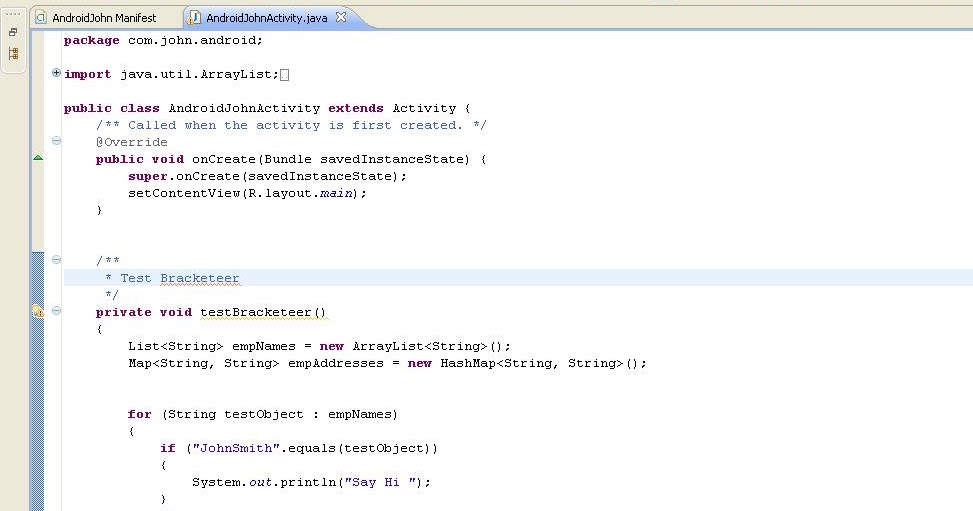
Task: Click the empAddresses variable name
Action: click(336, 363)
